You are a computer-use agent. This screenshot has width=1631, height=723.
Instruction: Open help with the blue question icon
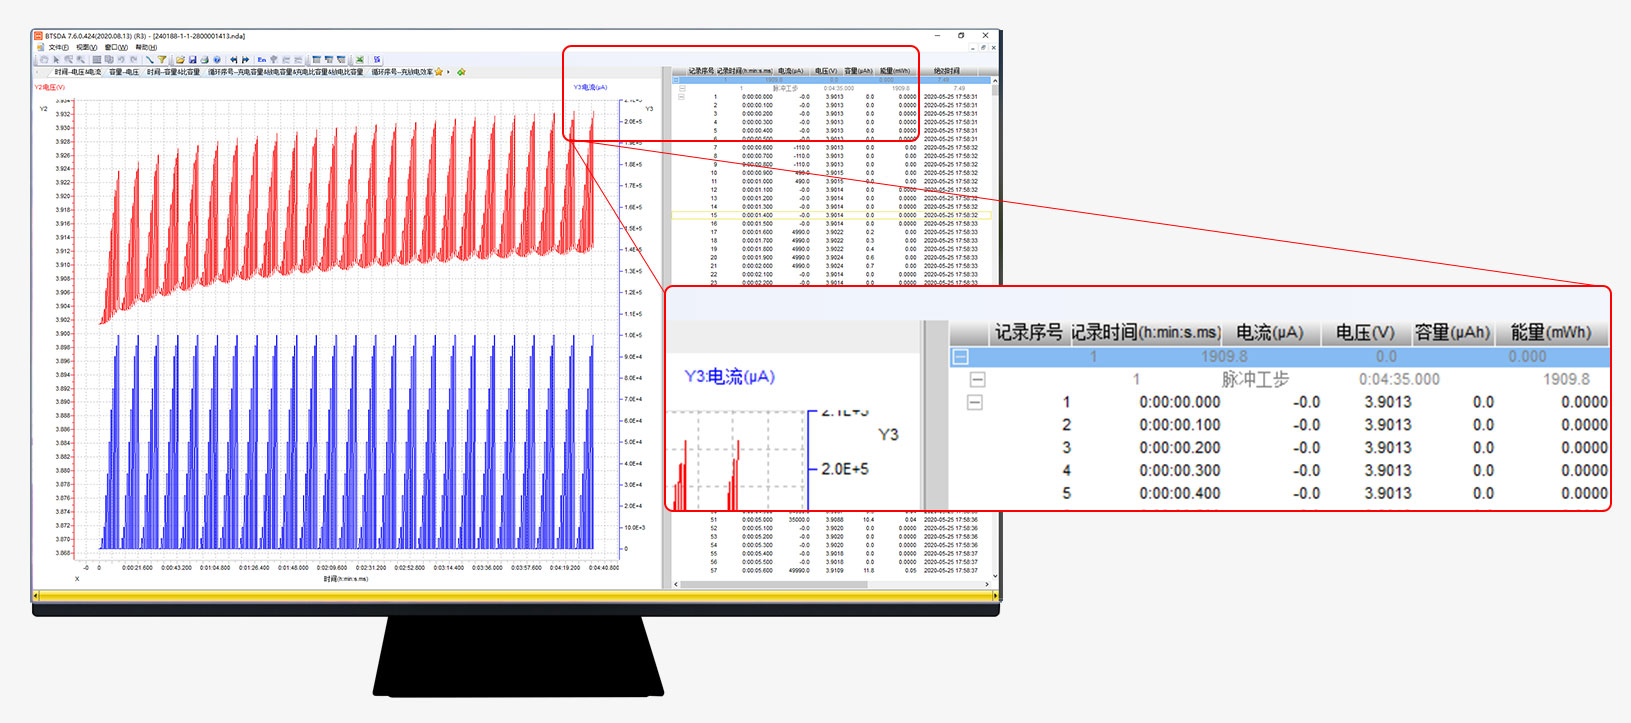point(217,60)
